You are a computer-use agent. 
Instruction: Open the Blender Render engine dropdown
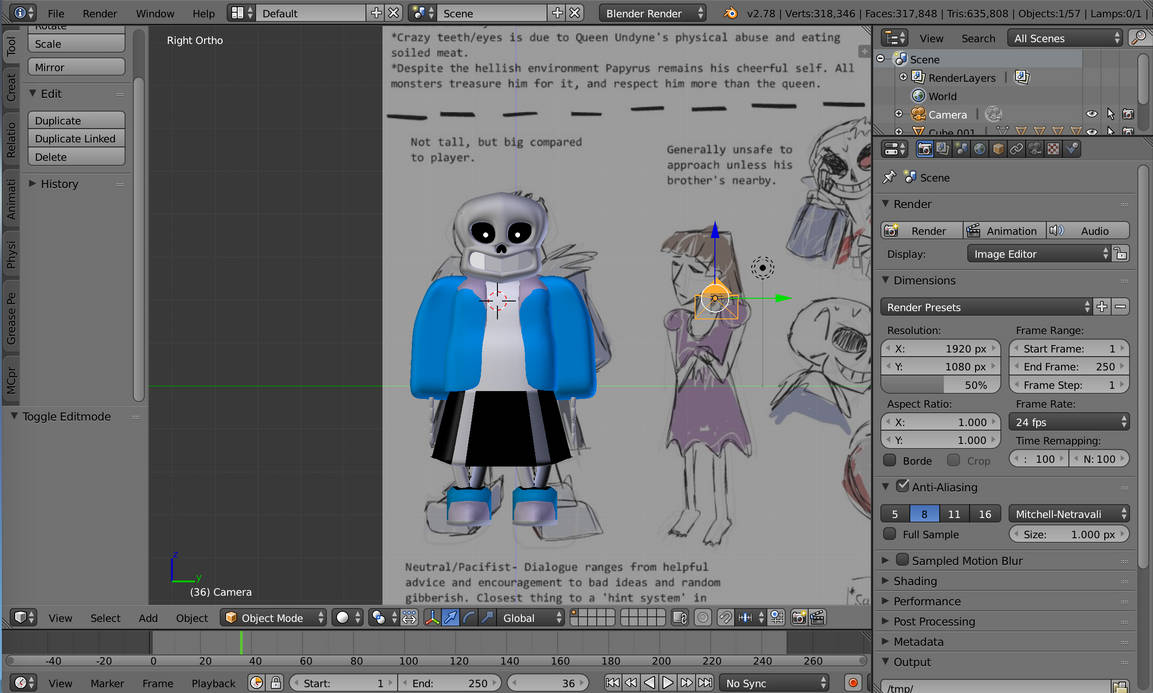[x=653, y=13]
